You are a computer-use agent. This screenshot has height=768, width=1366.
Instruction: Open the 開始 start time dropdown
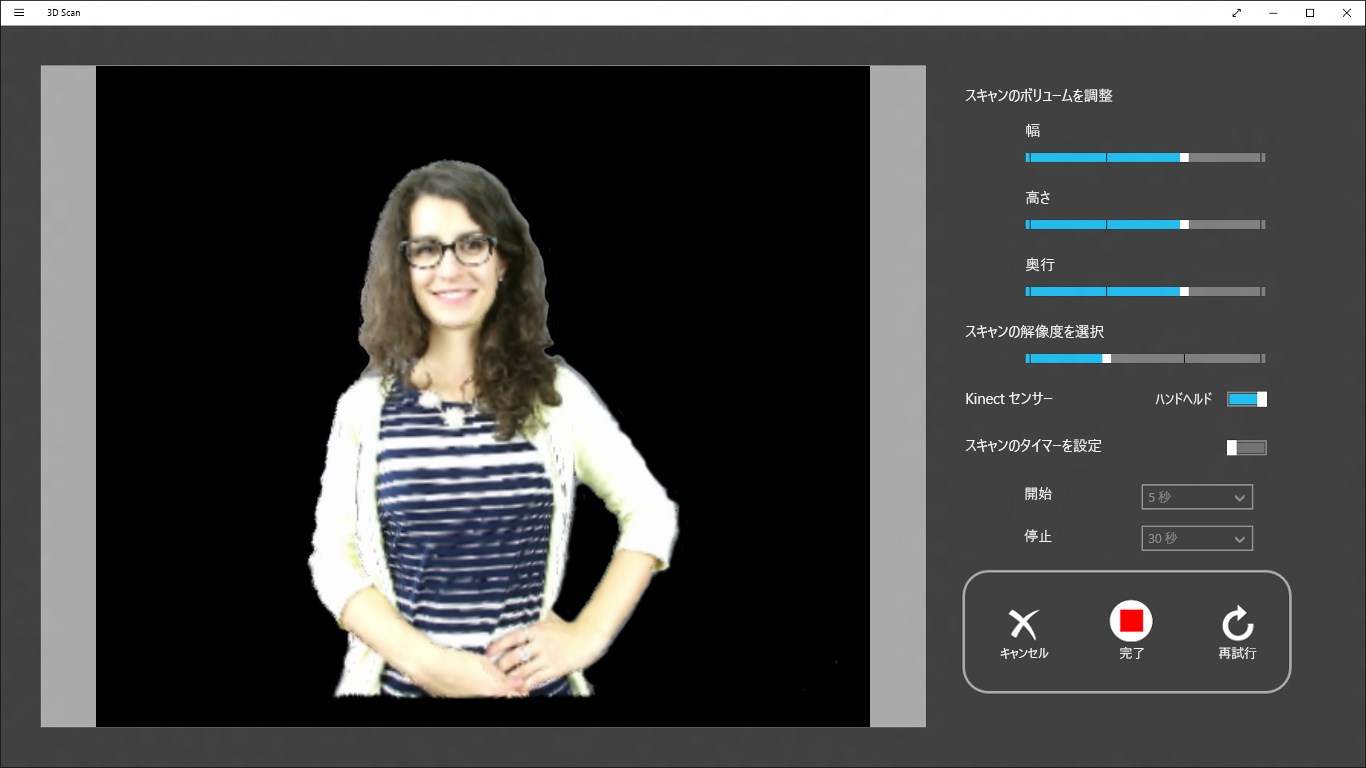(1196, 496)
